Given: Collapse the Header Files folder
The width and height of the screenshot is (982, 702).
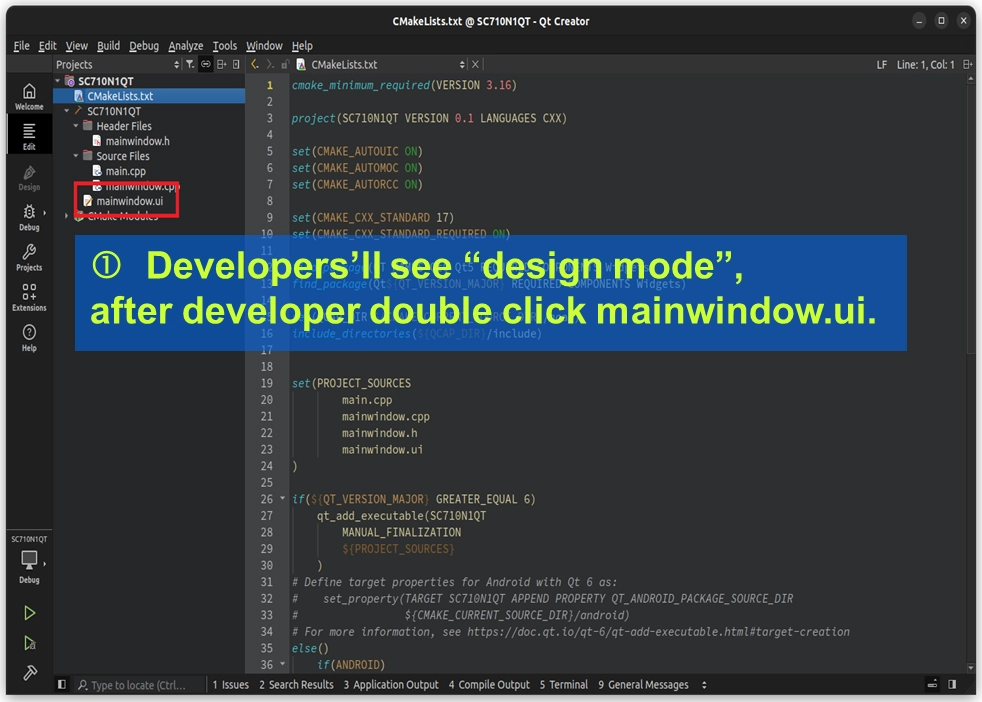Looking at the screenshot, I should coord(76,126).
